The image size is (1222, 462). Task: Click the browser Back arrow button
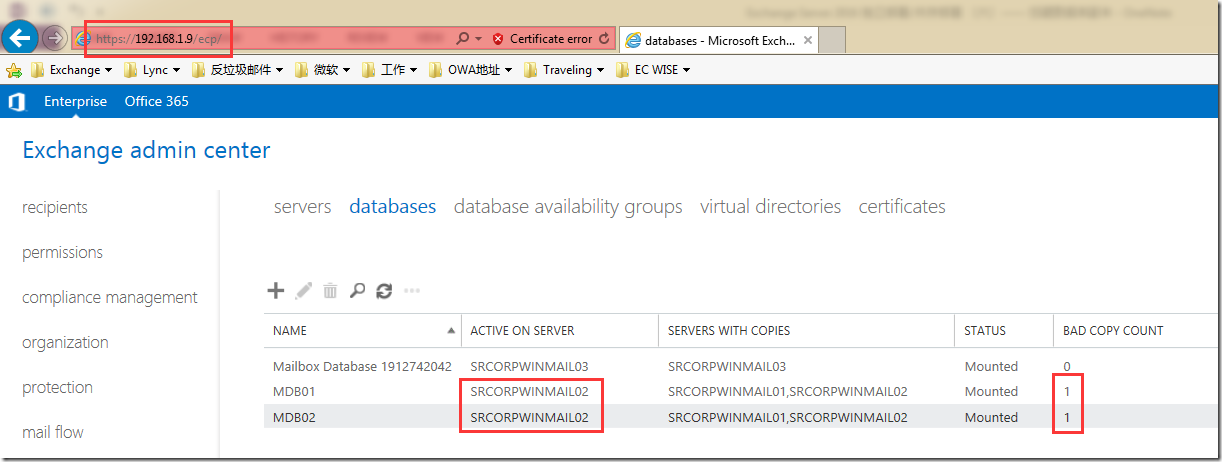click(20, 38)
